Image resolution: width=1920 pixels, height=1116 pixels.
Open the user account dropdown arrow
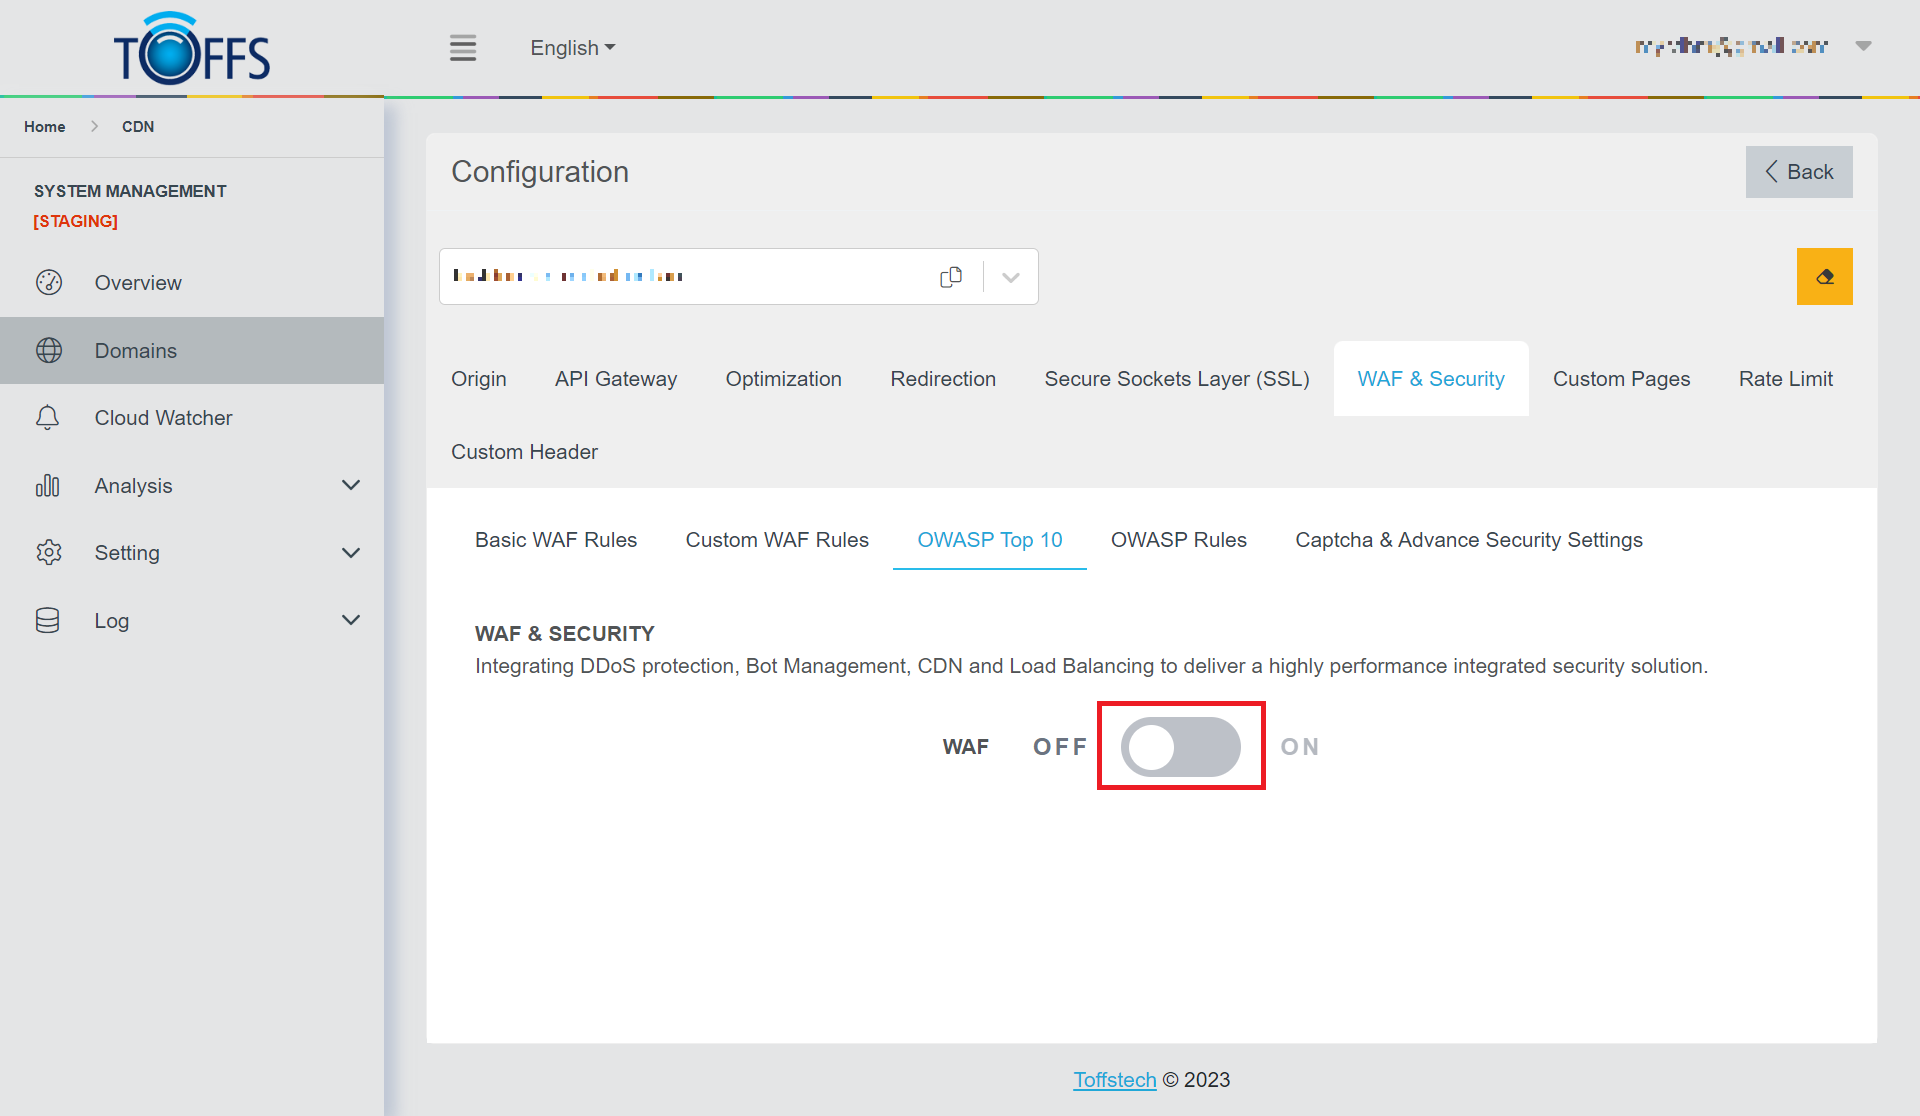1863,46
